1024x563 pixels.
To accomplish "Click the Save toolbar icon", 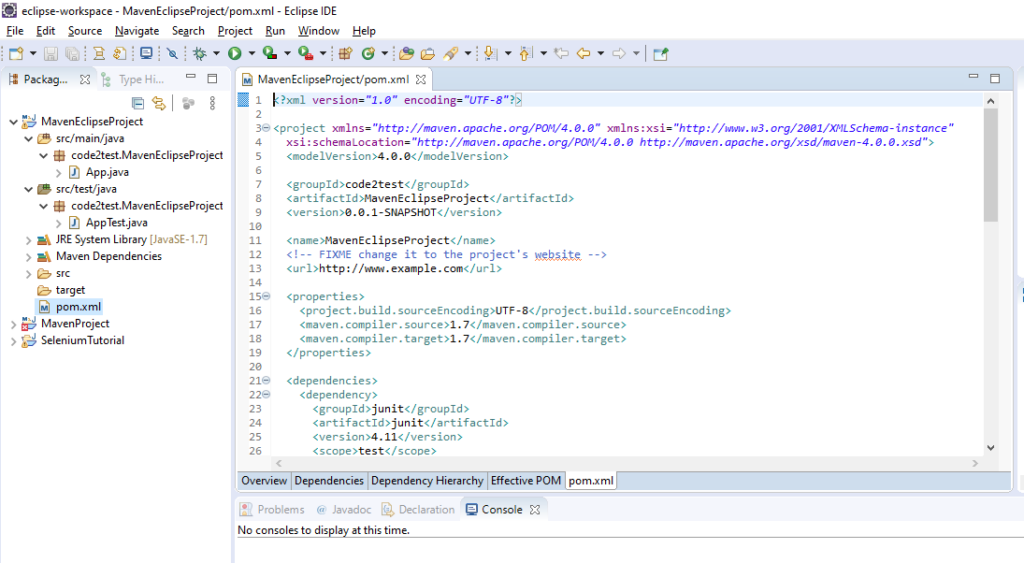I will point(51,54).
